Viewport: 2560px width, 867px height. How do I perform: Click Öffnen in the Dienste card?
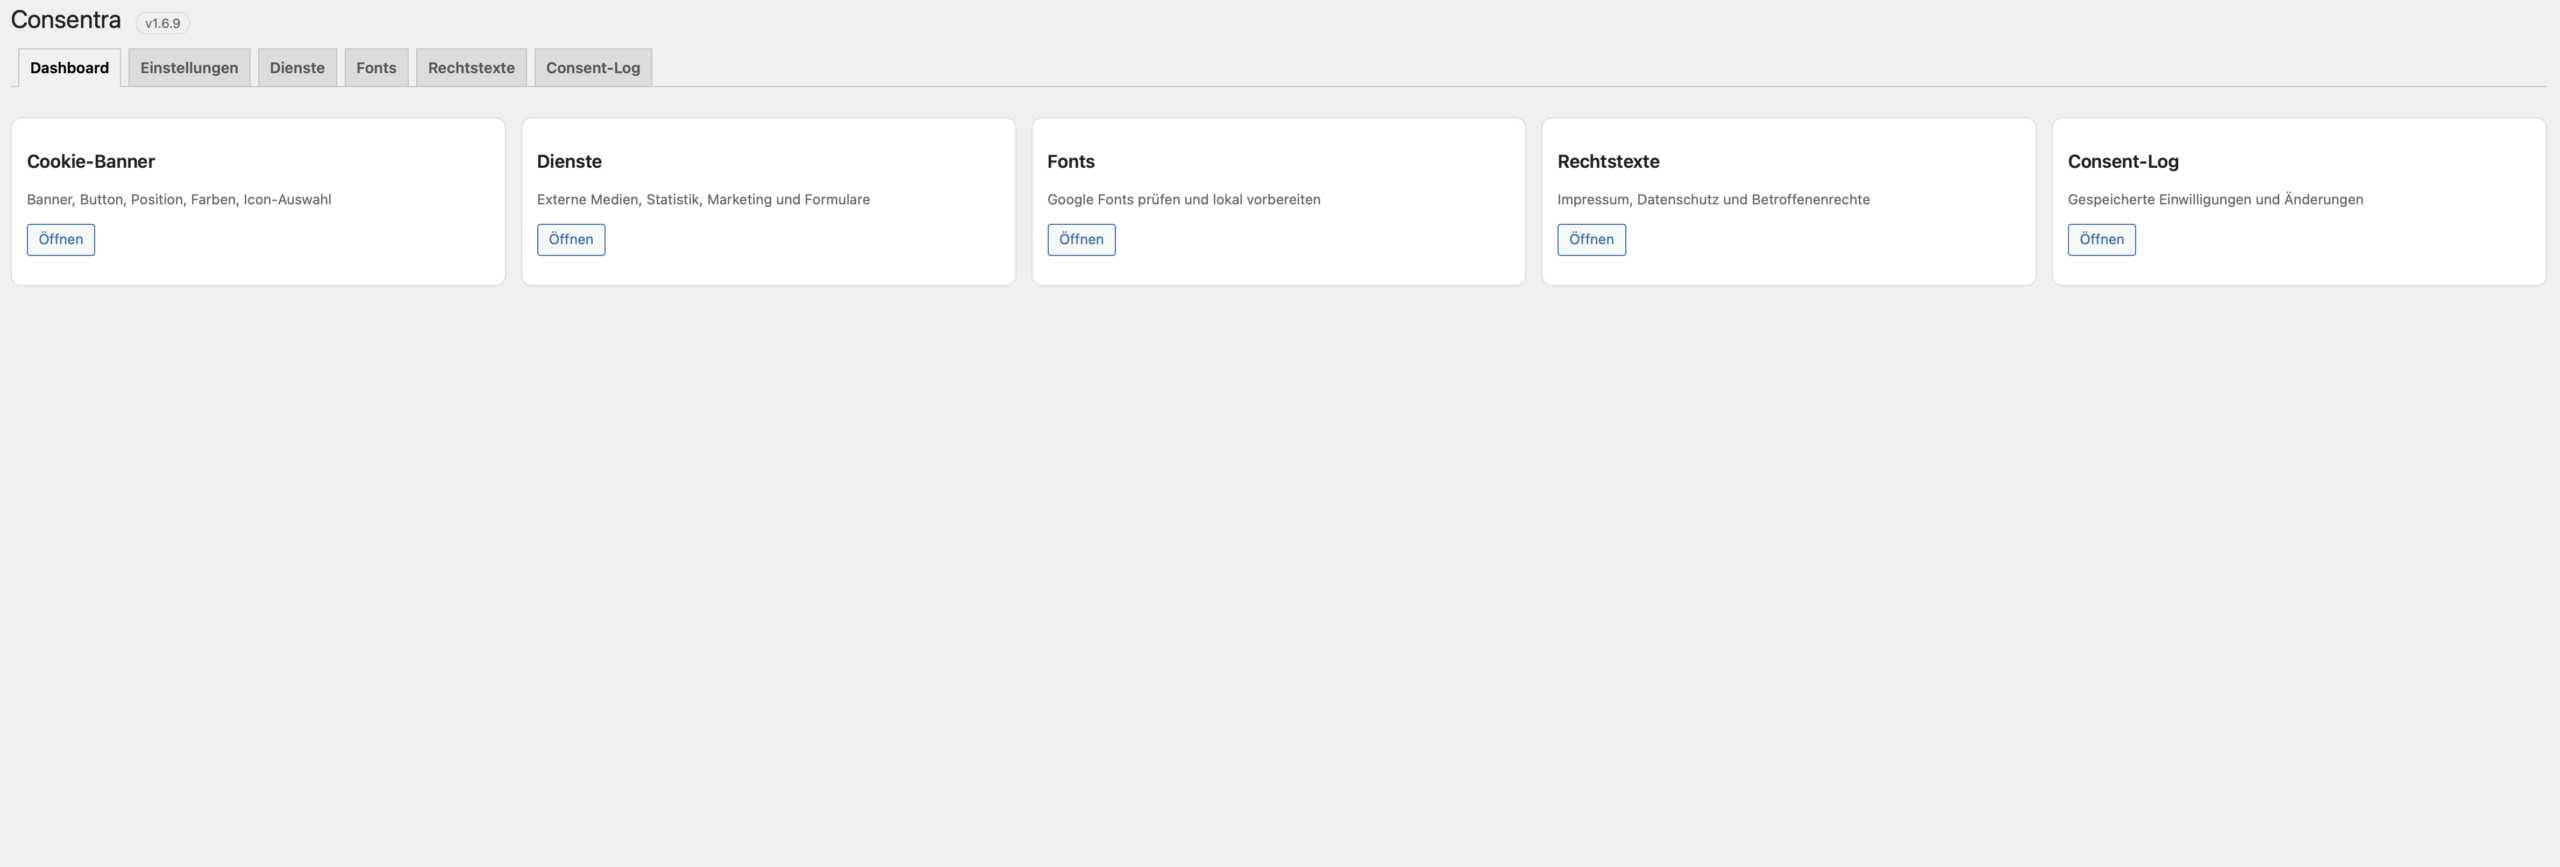click(571, 240)
